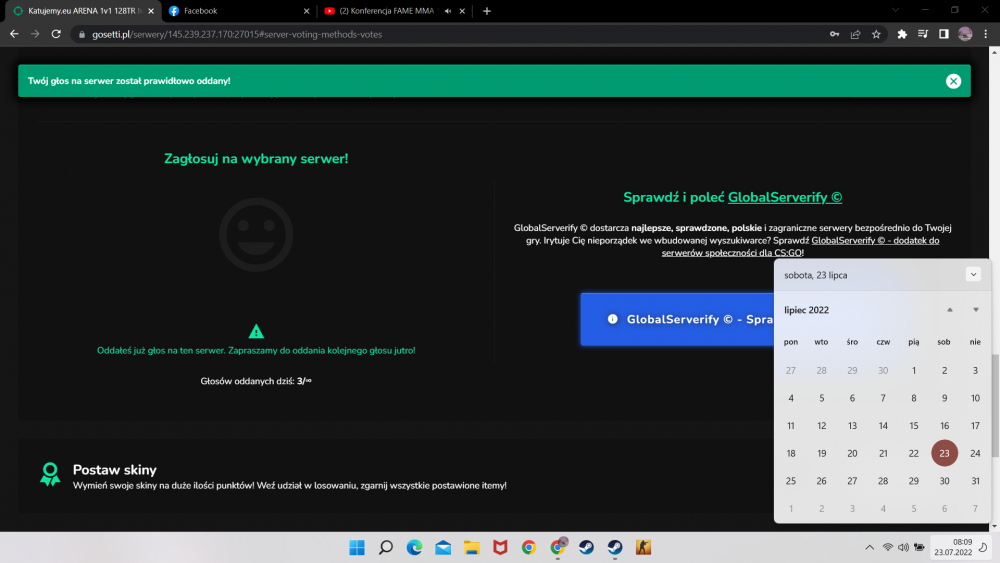
Task: Choose calendar day 19
Action: 821,453
